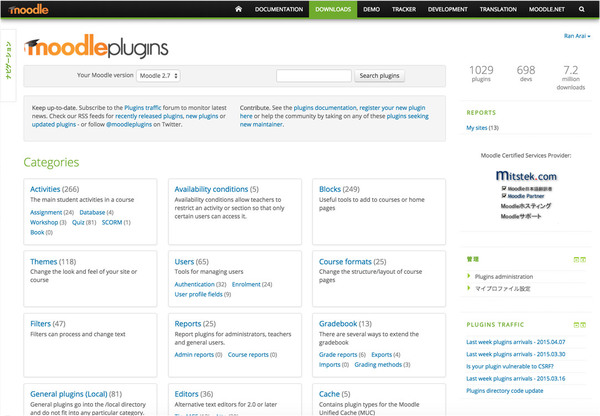Follow the @moodleplugins Twitter link
Image resolution: width=600 pixels, height=416 pixels.
[x=129, y=125]
